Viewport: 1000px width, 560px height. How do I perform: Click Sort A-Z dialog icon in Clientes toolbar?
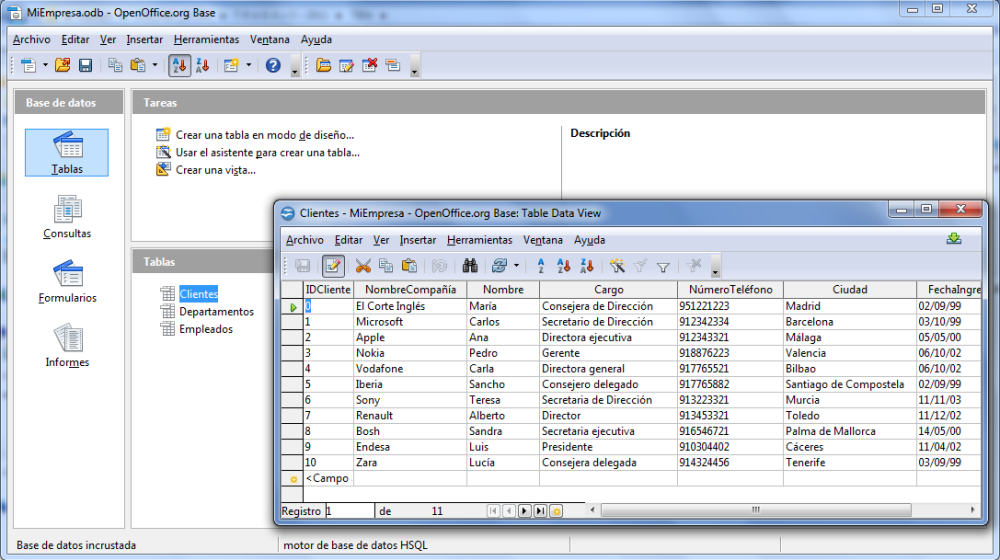pyautogui.click(x=540, y=266)
